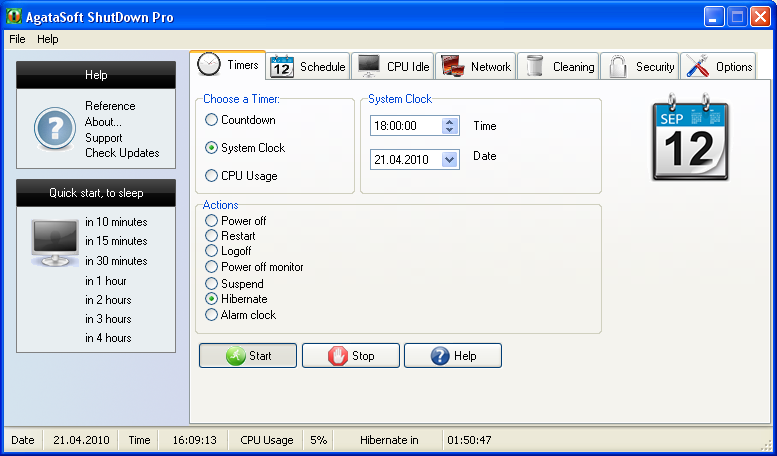This screenshot has width=777, height=456.
Task: Click the Time spinner arrows
Action: tap(449, 126)
